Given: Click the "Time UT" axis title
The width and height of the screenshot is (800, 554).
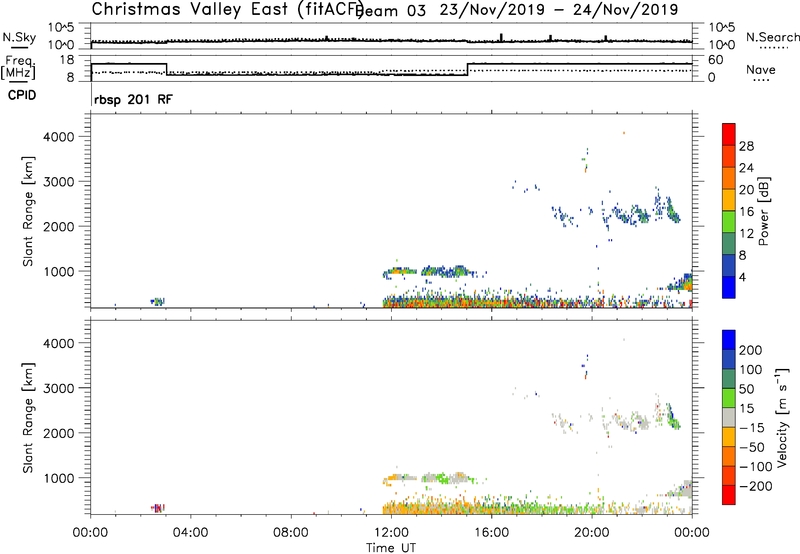Looking at the screenshot, I should tap(391, 548).
